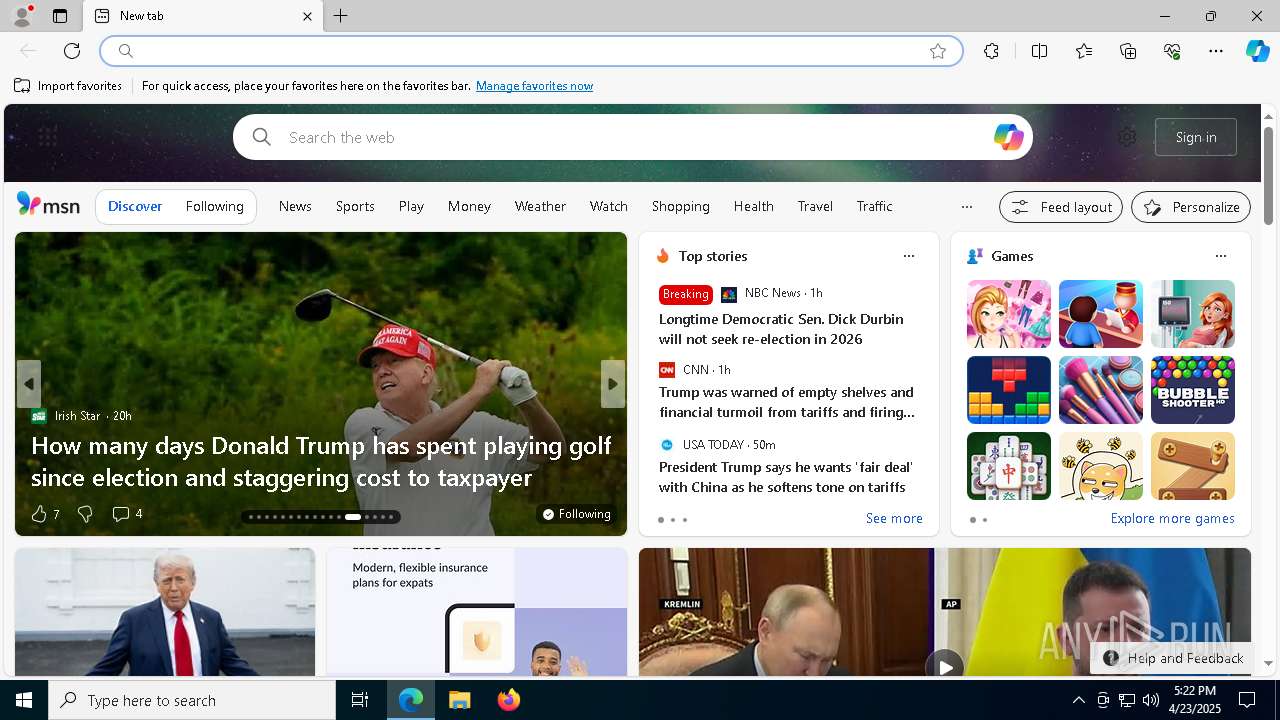The width and height of the screenshot is (1280, 720).
Task: Open the volume control in system tray
Action: point(1151,700)
